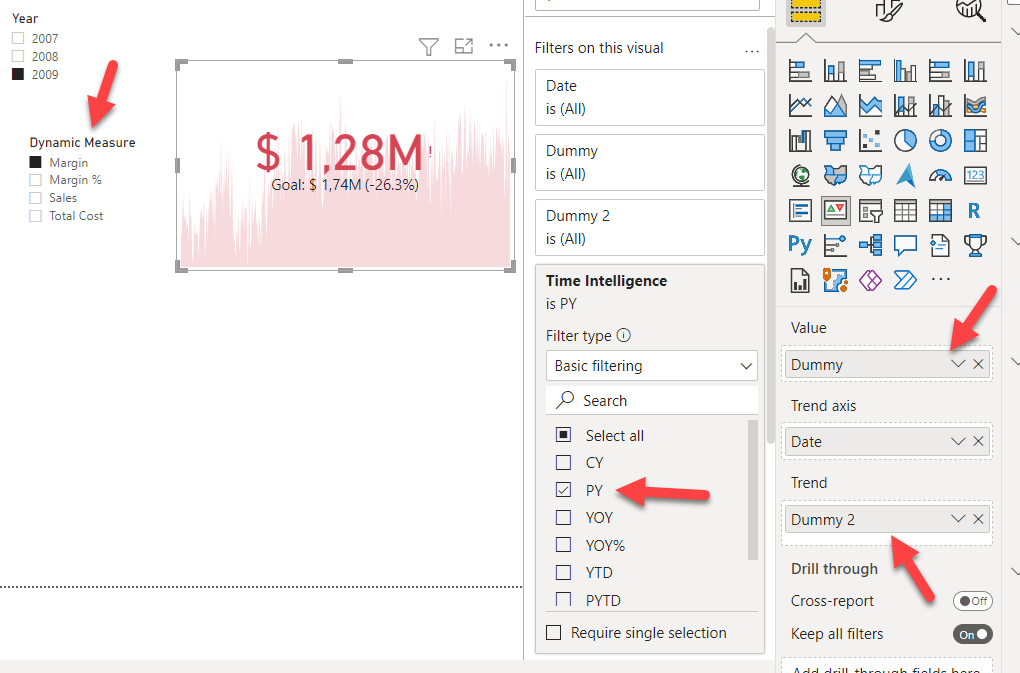Image resolution: width=1020 pixels, height=673 pixels.
Task: Select the trophy Metrics visual
Action: (x=976, y=245)
